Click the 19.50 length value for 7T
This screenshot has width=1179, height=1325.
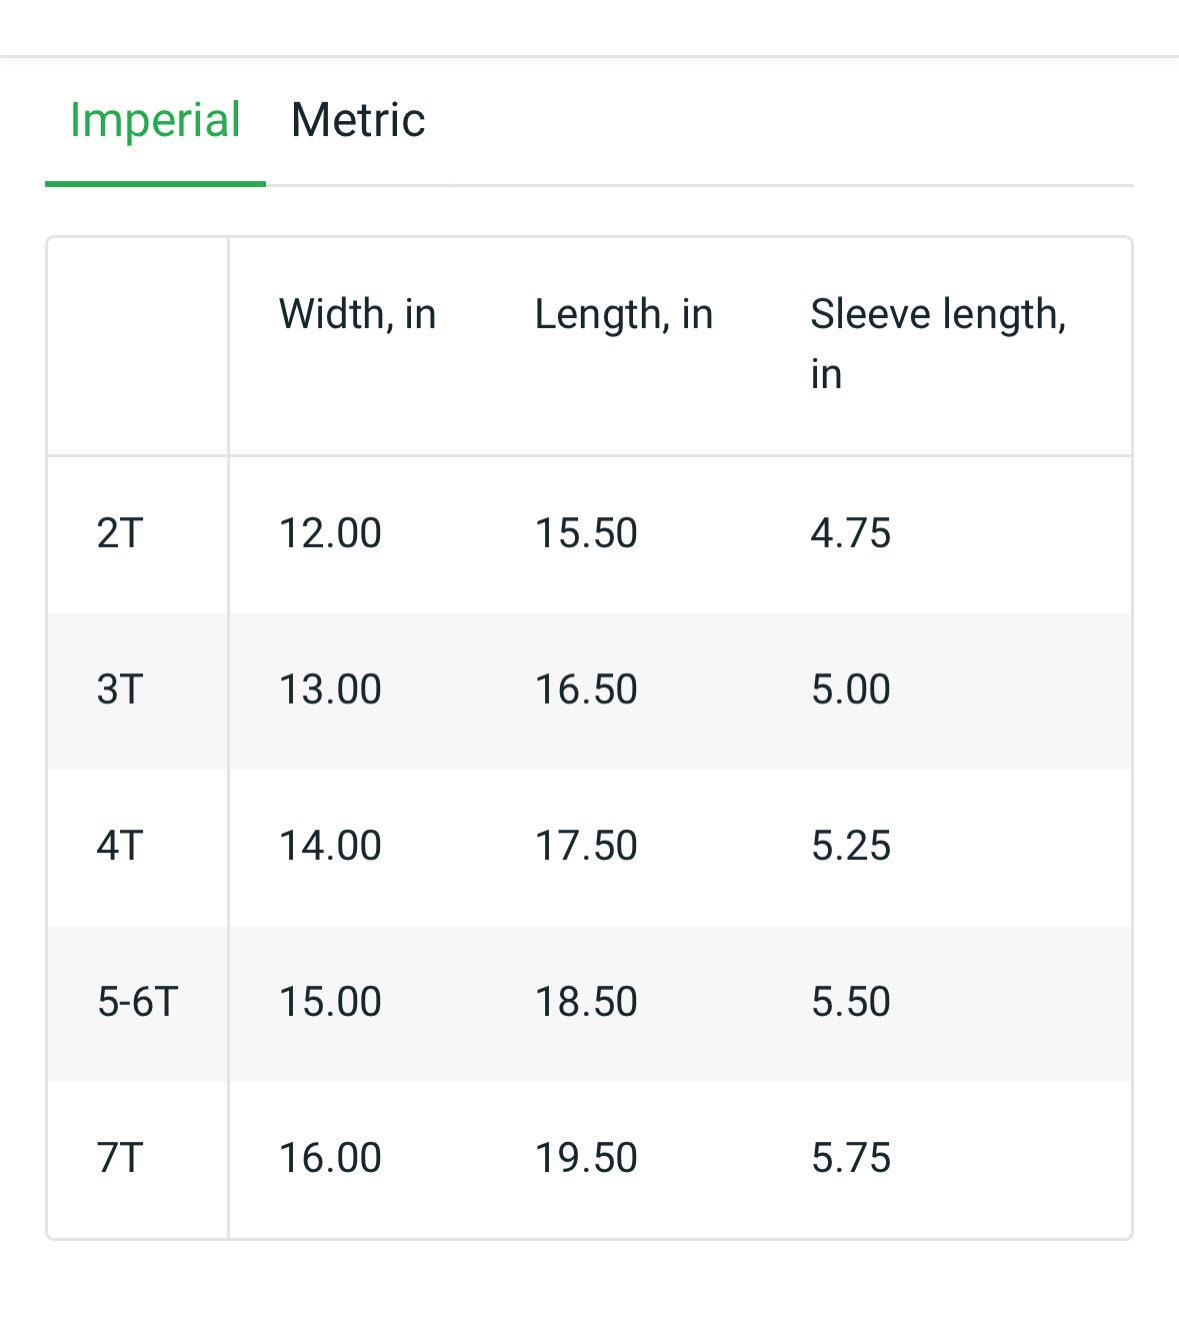tap(586, 1157)
